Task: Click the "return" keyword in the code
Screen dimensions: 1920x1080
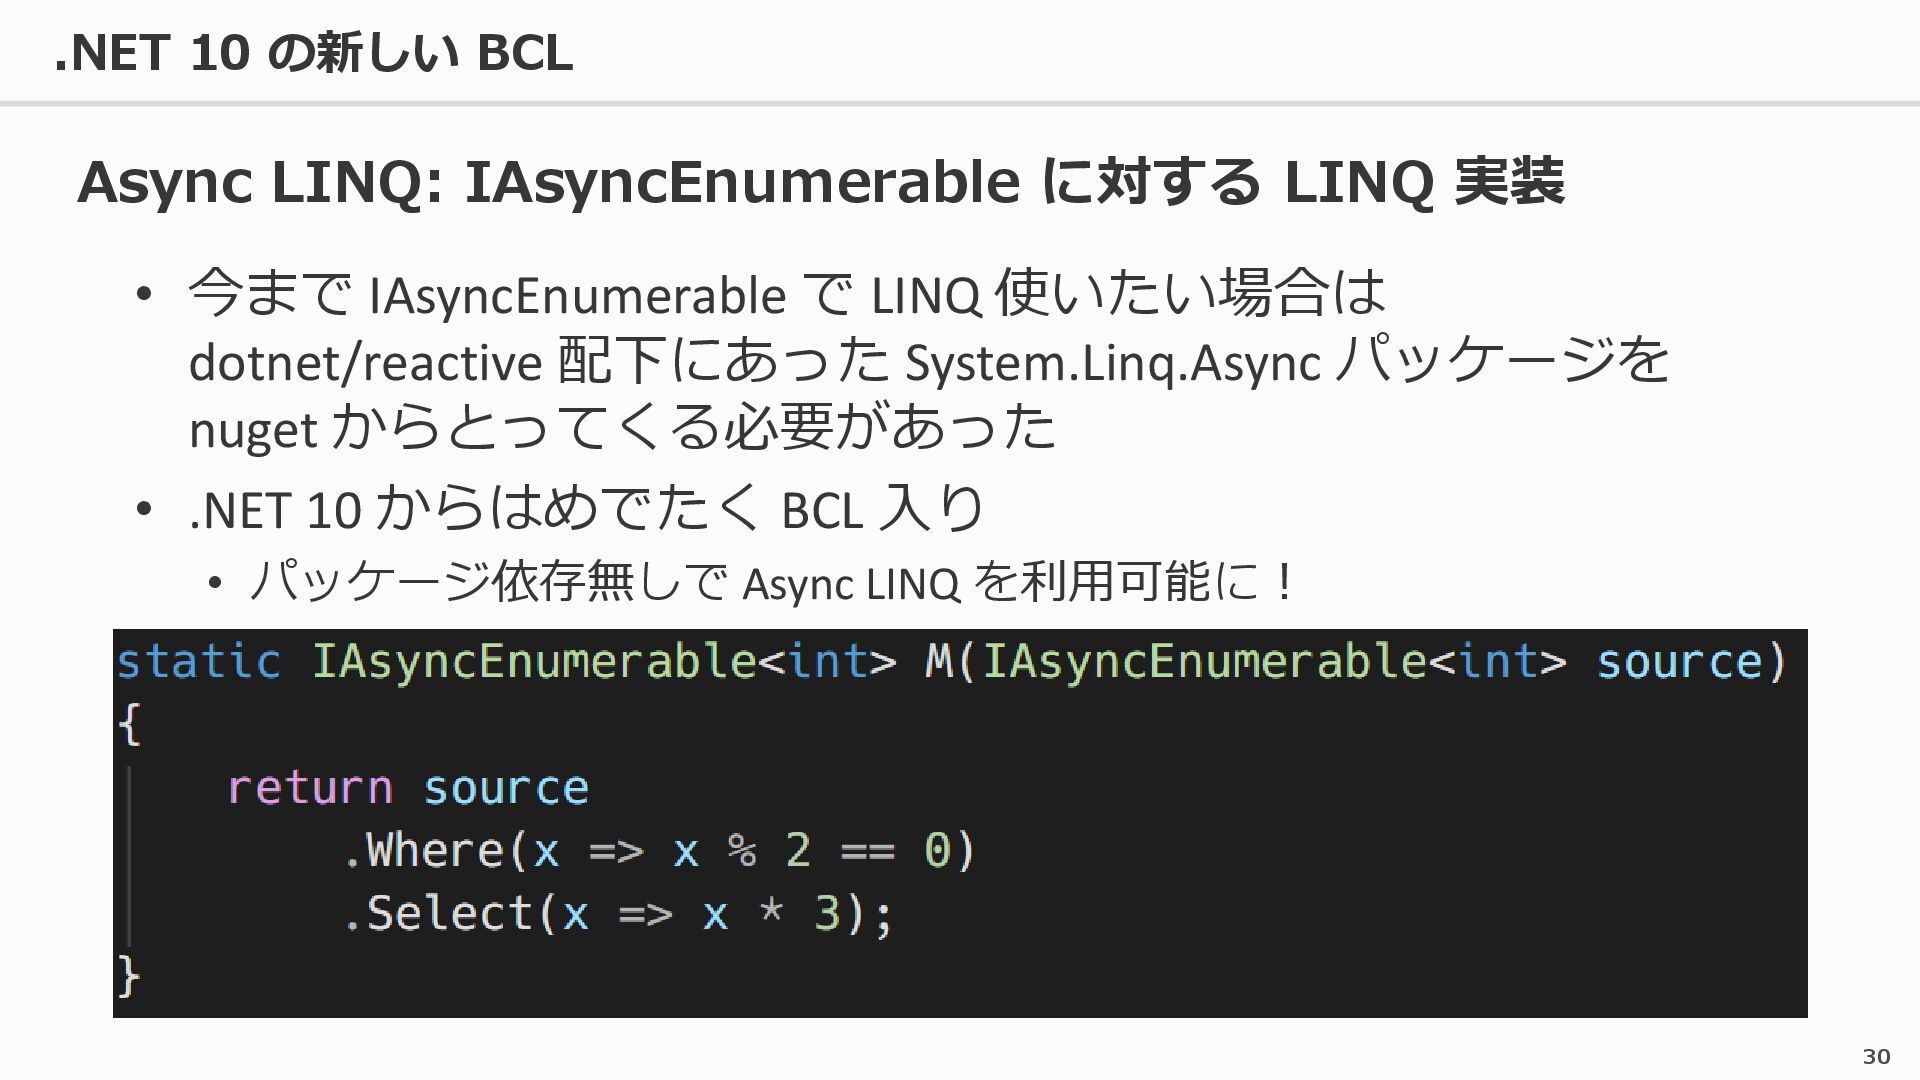Action: (310, 788)
